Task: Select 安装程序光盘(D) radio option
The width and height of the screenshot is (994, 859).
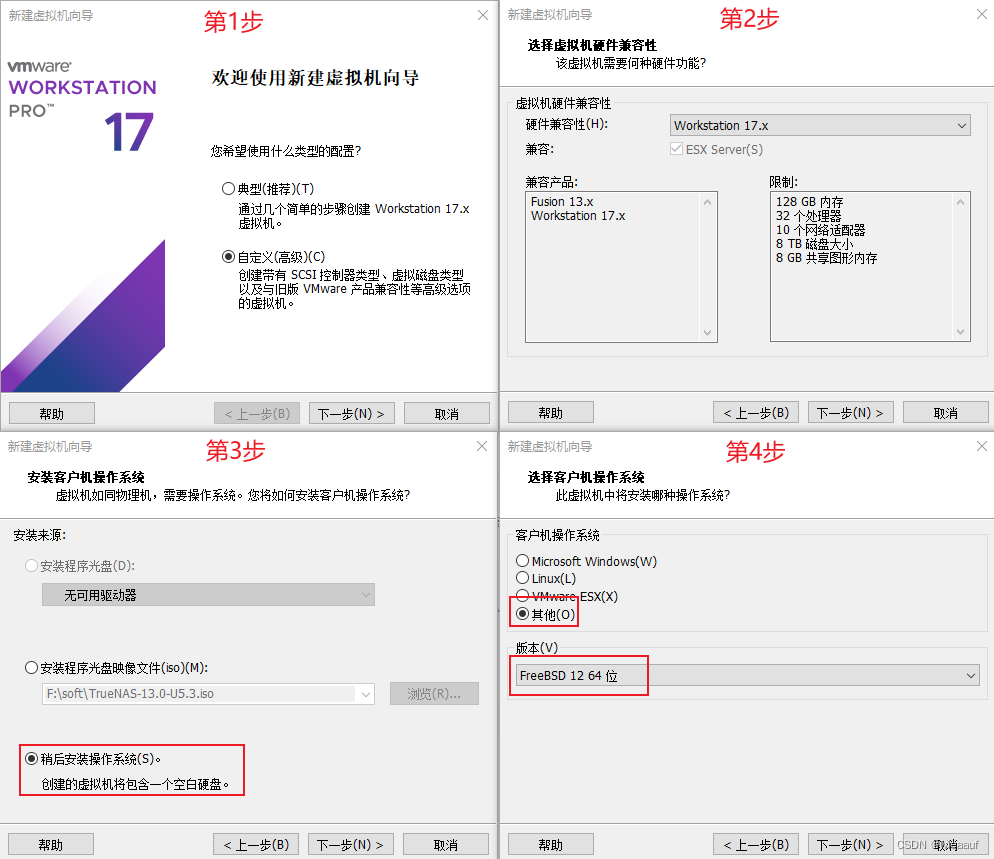Action: click(x=31, y=565)
